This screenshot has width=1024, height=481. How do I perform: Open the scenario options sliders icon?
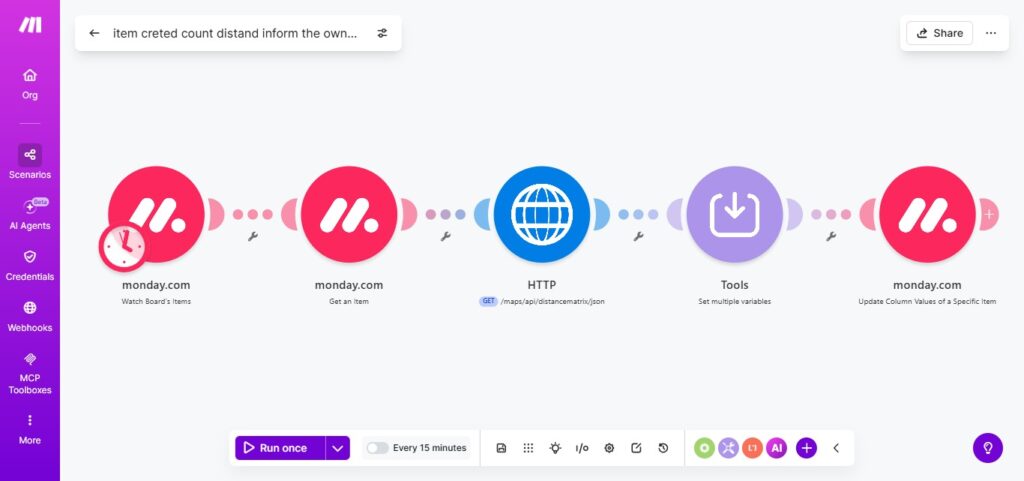[383, 33]
